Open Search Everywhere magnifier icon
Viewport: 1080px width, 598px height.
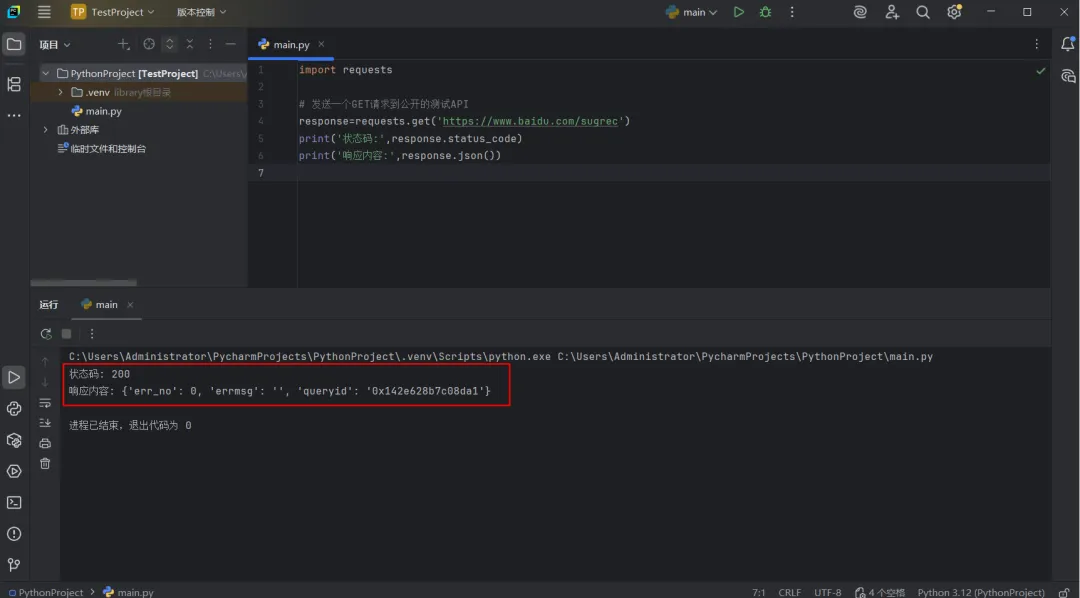[923, 12]
